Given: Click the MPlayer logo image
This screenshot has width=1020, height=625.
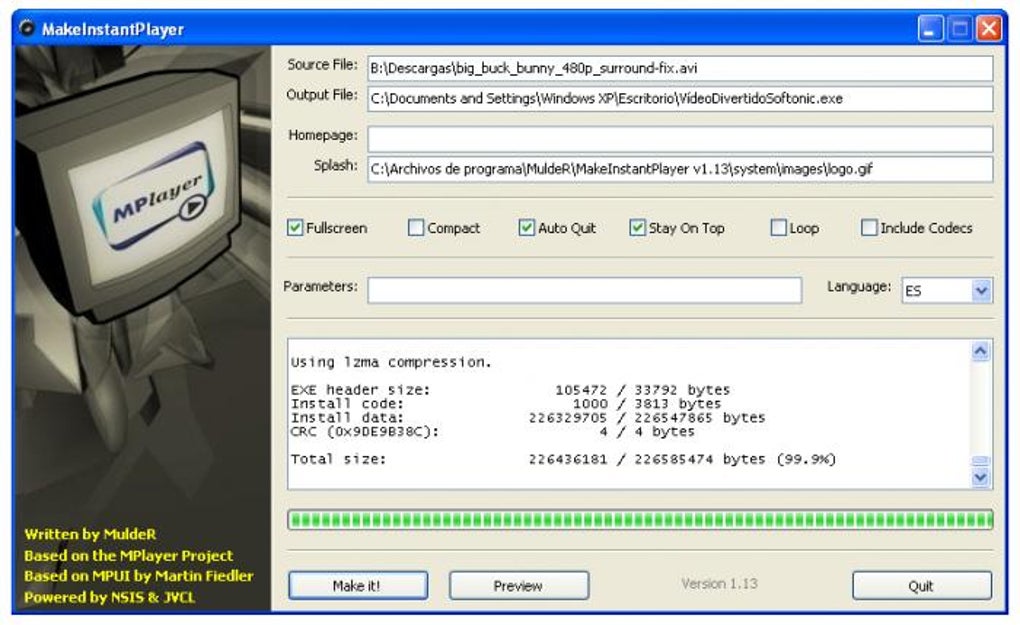Looking at the screenshot, I should point(154,196).
